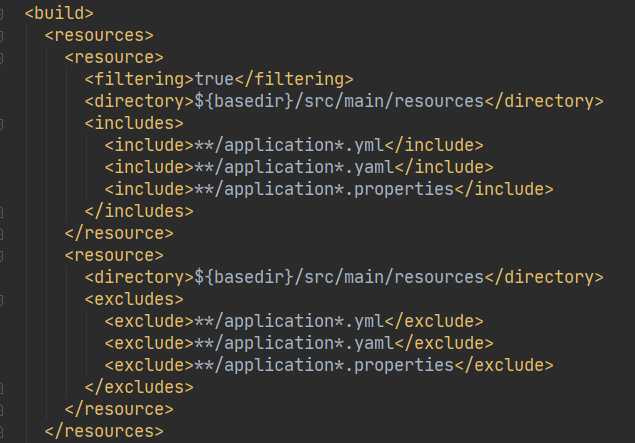635x443 pixels.
Task: Collapse the build tag fold marker
Action: [x=1, y=14]
